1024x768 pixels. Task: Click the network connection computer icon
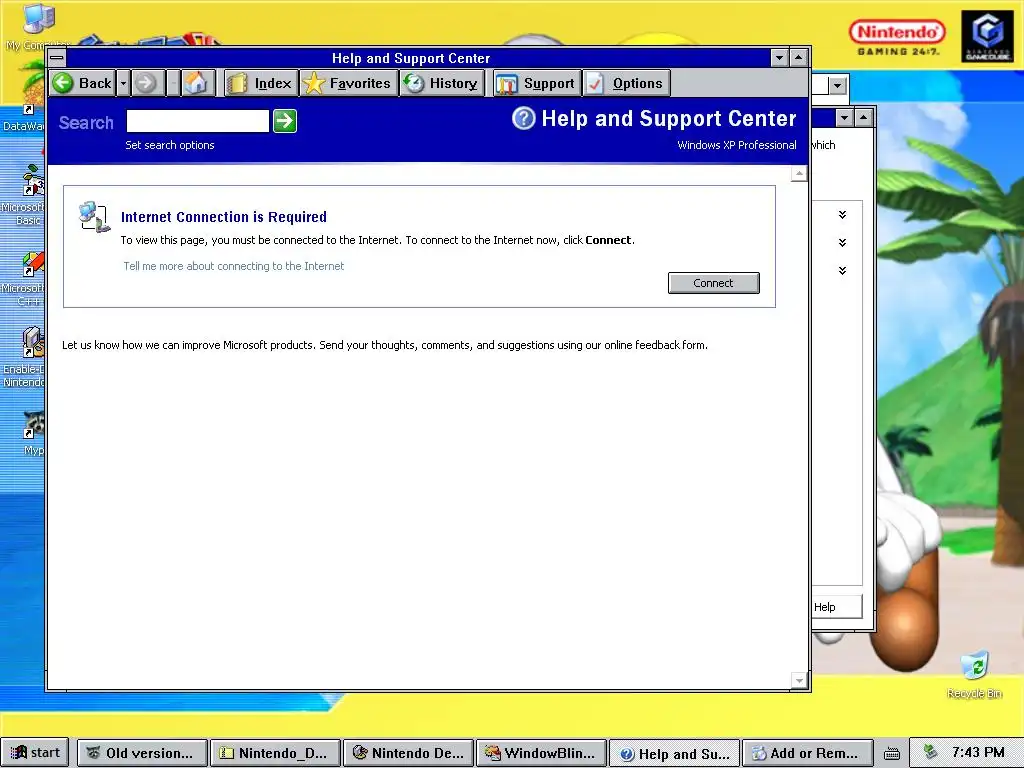(x=95, y=217)
